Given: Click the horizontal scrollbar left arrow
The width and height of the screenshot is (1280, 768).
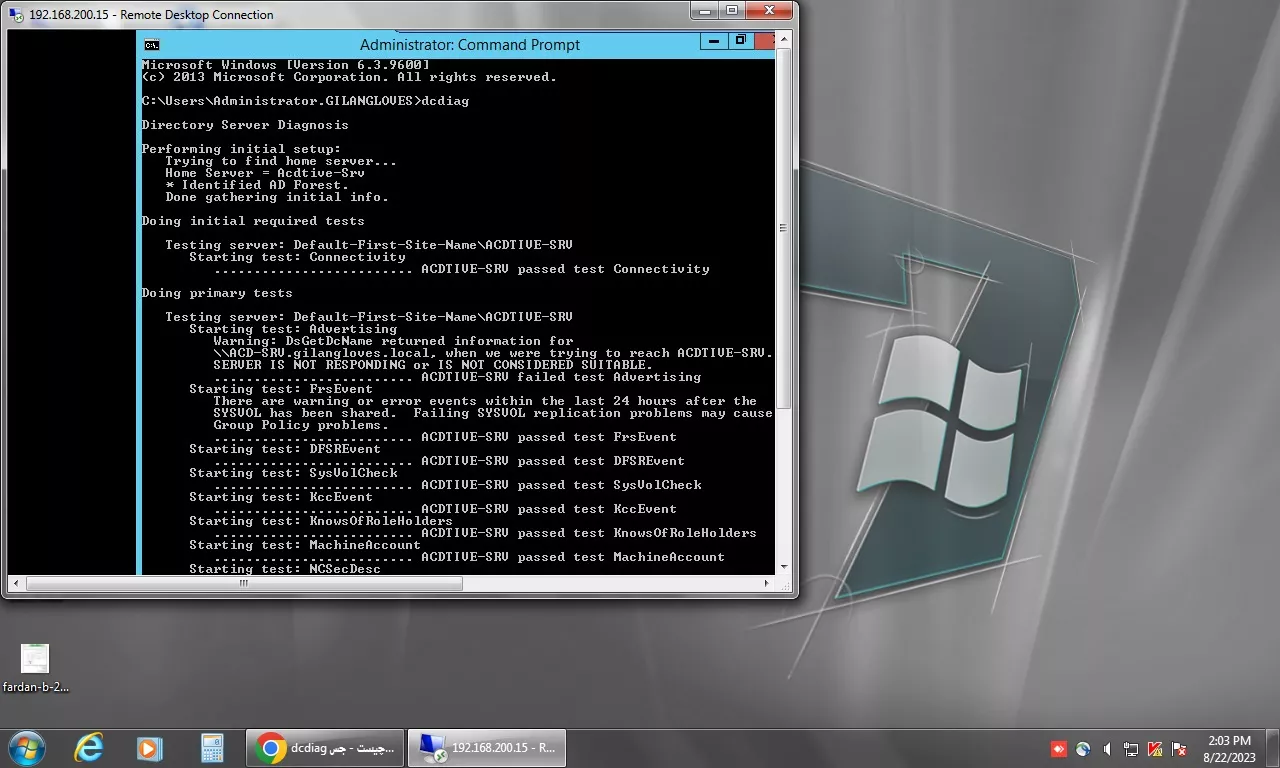Looking at the screenshot, I should pyautogui.click(x=15, y=583).
